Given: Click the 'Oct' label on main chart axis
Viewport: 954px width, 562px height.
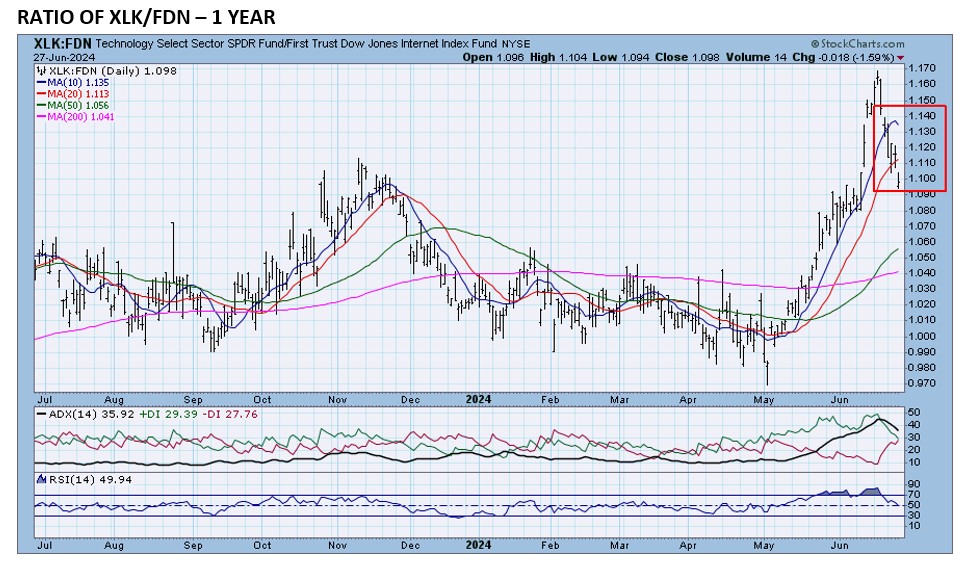Looking at the screenshot, I should [262, 400].
